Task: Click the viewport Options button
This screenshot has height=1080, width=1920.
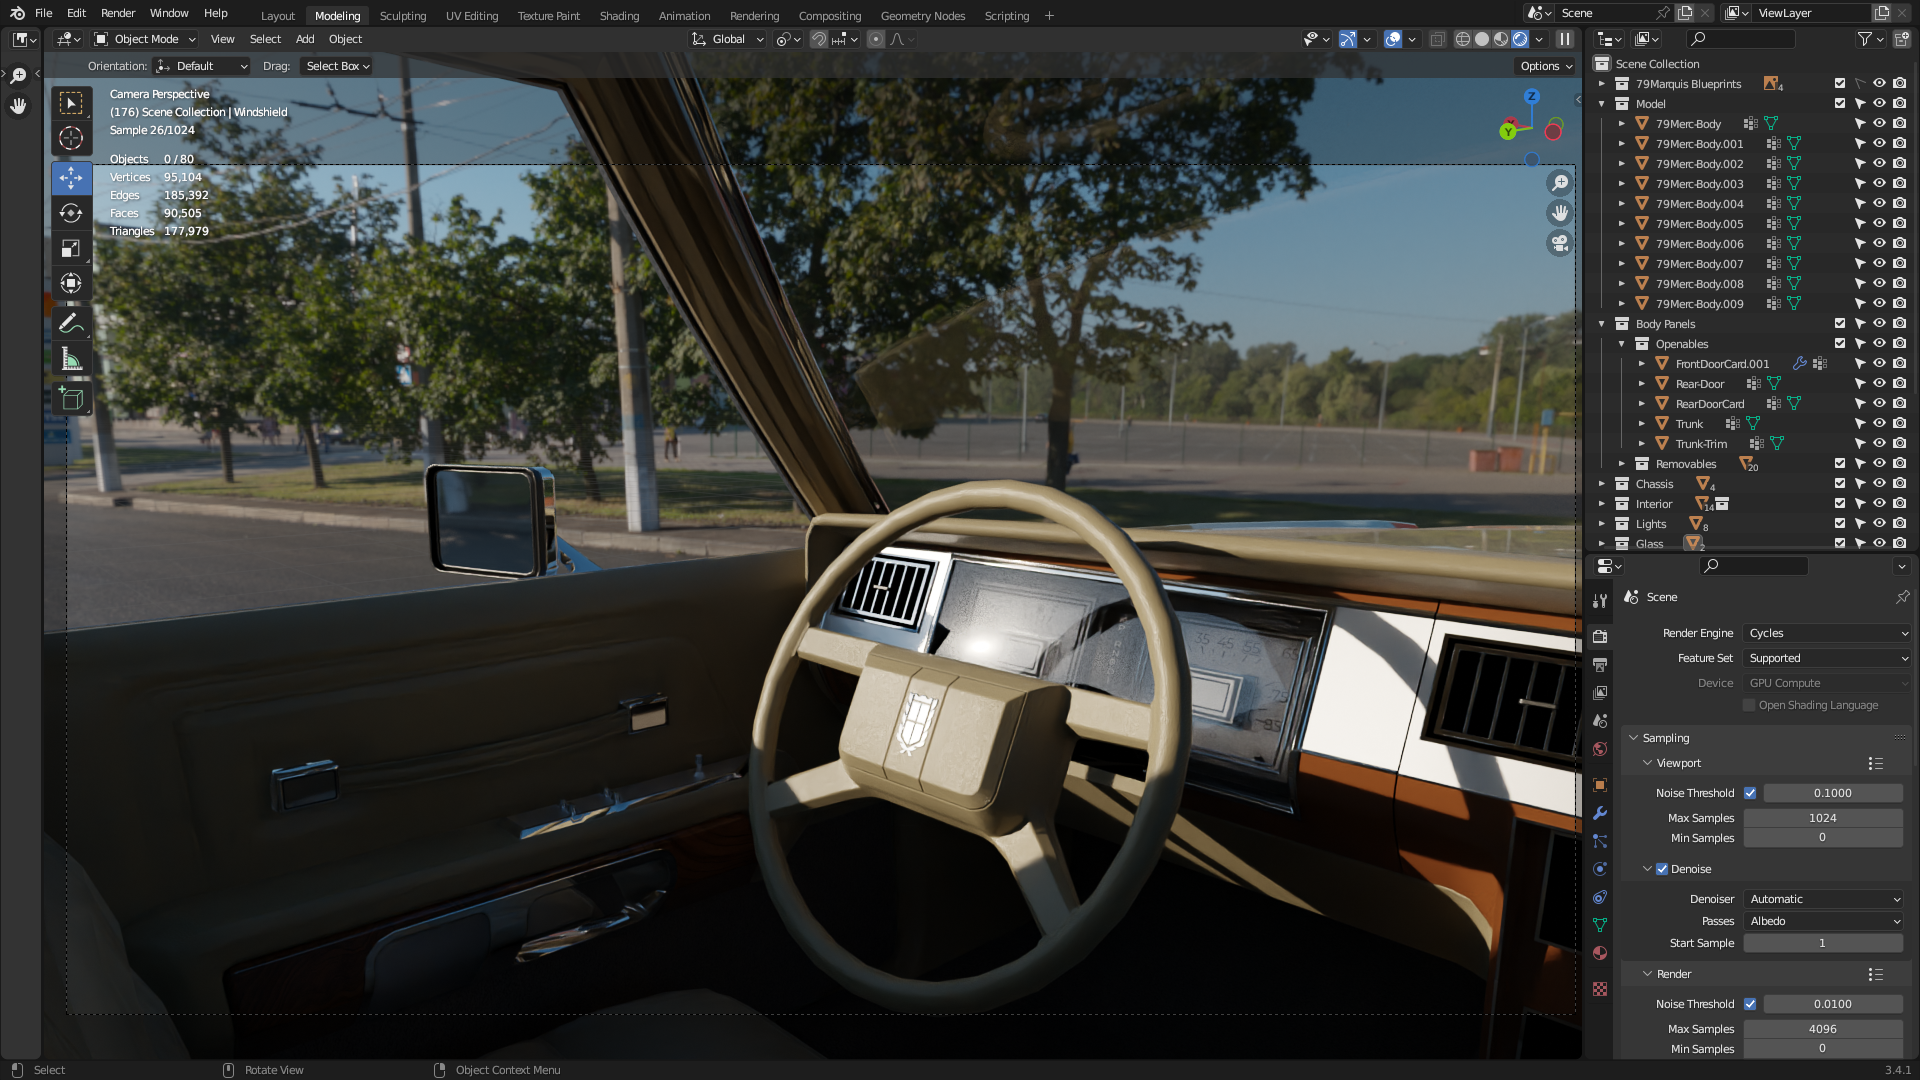Action: click(1546, 66)
